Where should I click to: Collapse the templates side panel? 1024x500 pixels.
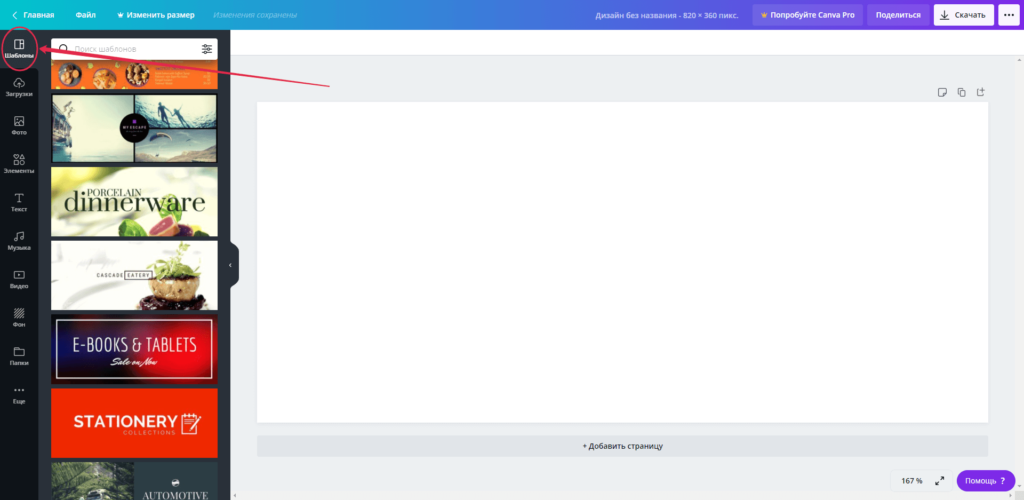[x=231, y=265]
